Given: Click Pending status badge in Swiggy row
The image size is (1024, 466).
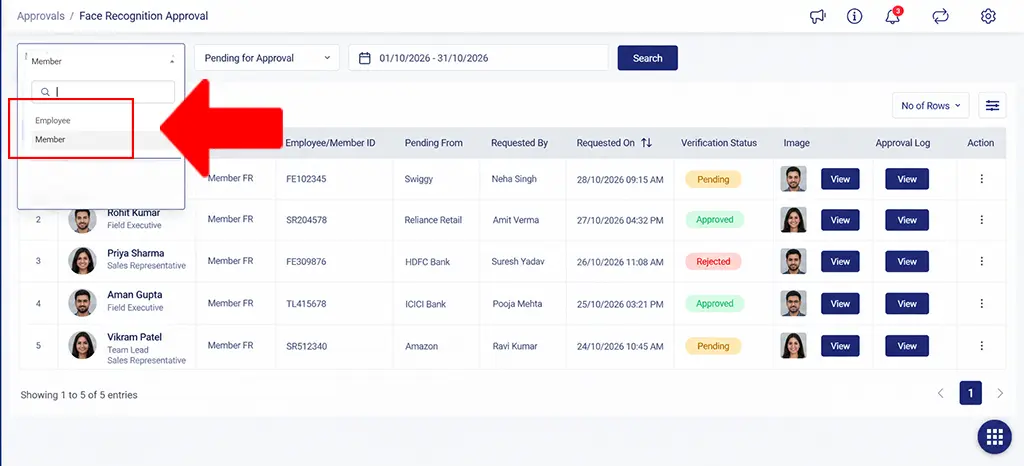Looking at the screenshot, I should (x=713, y=179).
